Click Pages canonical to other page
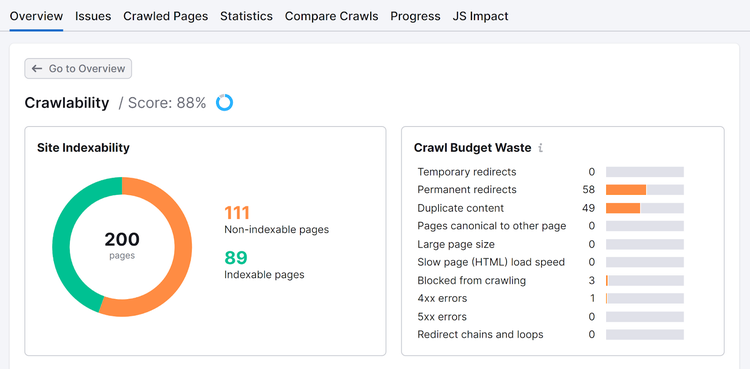Screen dimensions: 750x369 492,226
